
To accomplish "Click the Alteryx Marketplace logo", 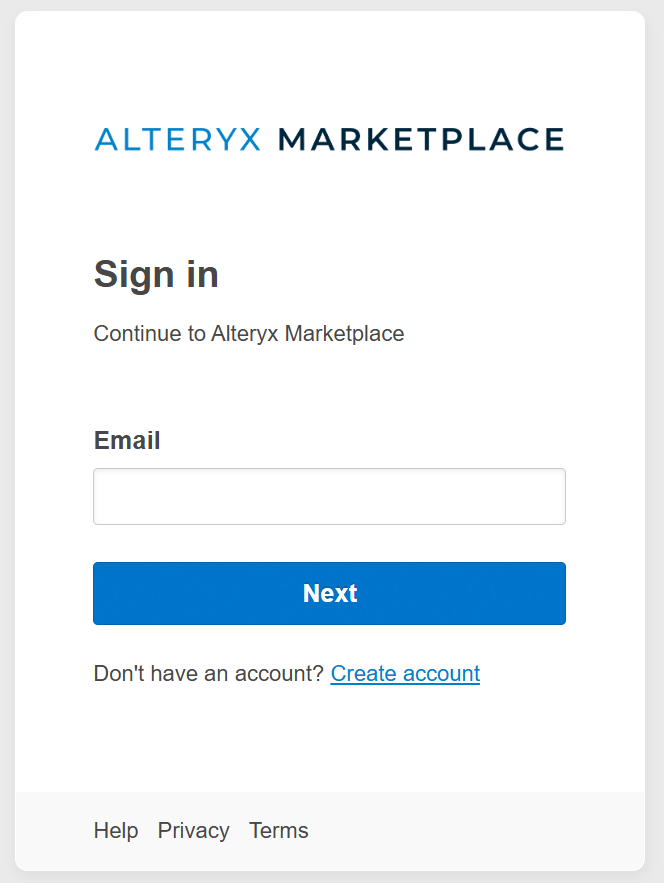I will pyautogui.click(x=329, y=139).
